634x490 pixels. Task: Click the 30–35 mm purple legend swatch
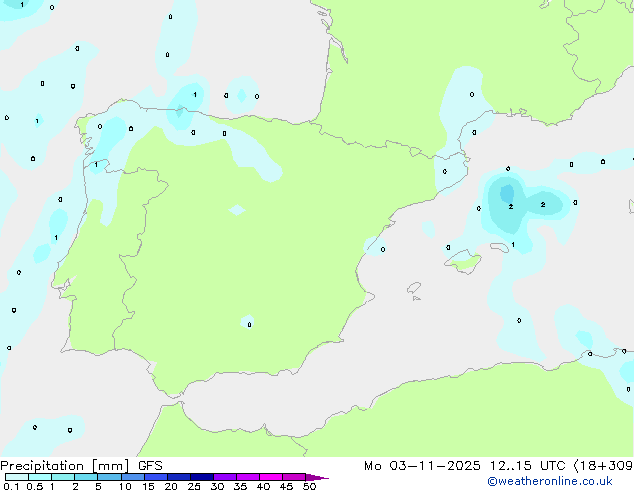click(225, 477)
